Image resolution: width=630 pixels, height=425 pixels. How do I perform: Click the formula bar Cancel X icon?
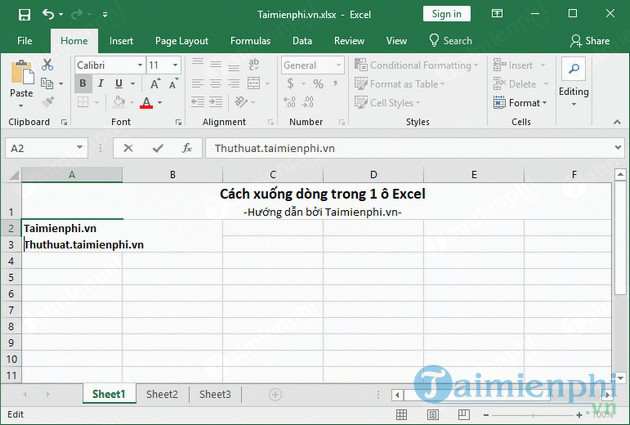point(128,148)
